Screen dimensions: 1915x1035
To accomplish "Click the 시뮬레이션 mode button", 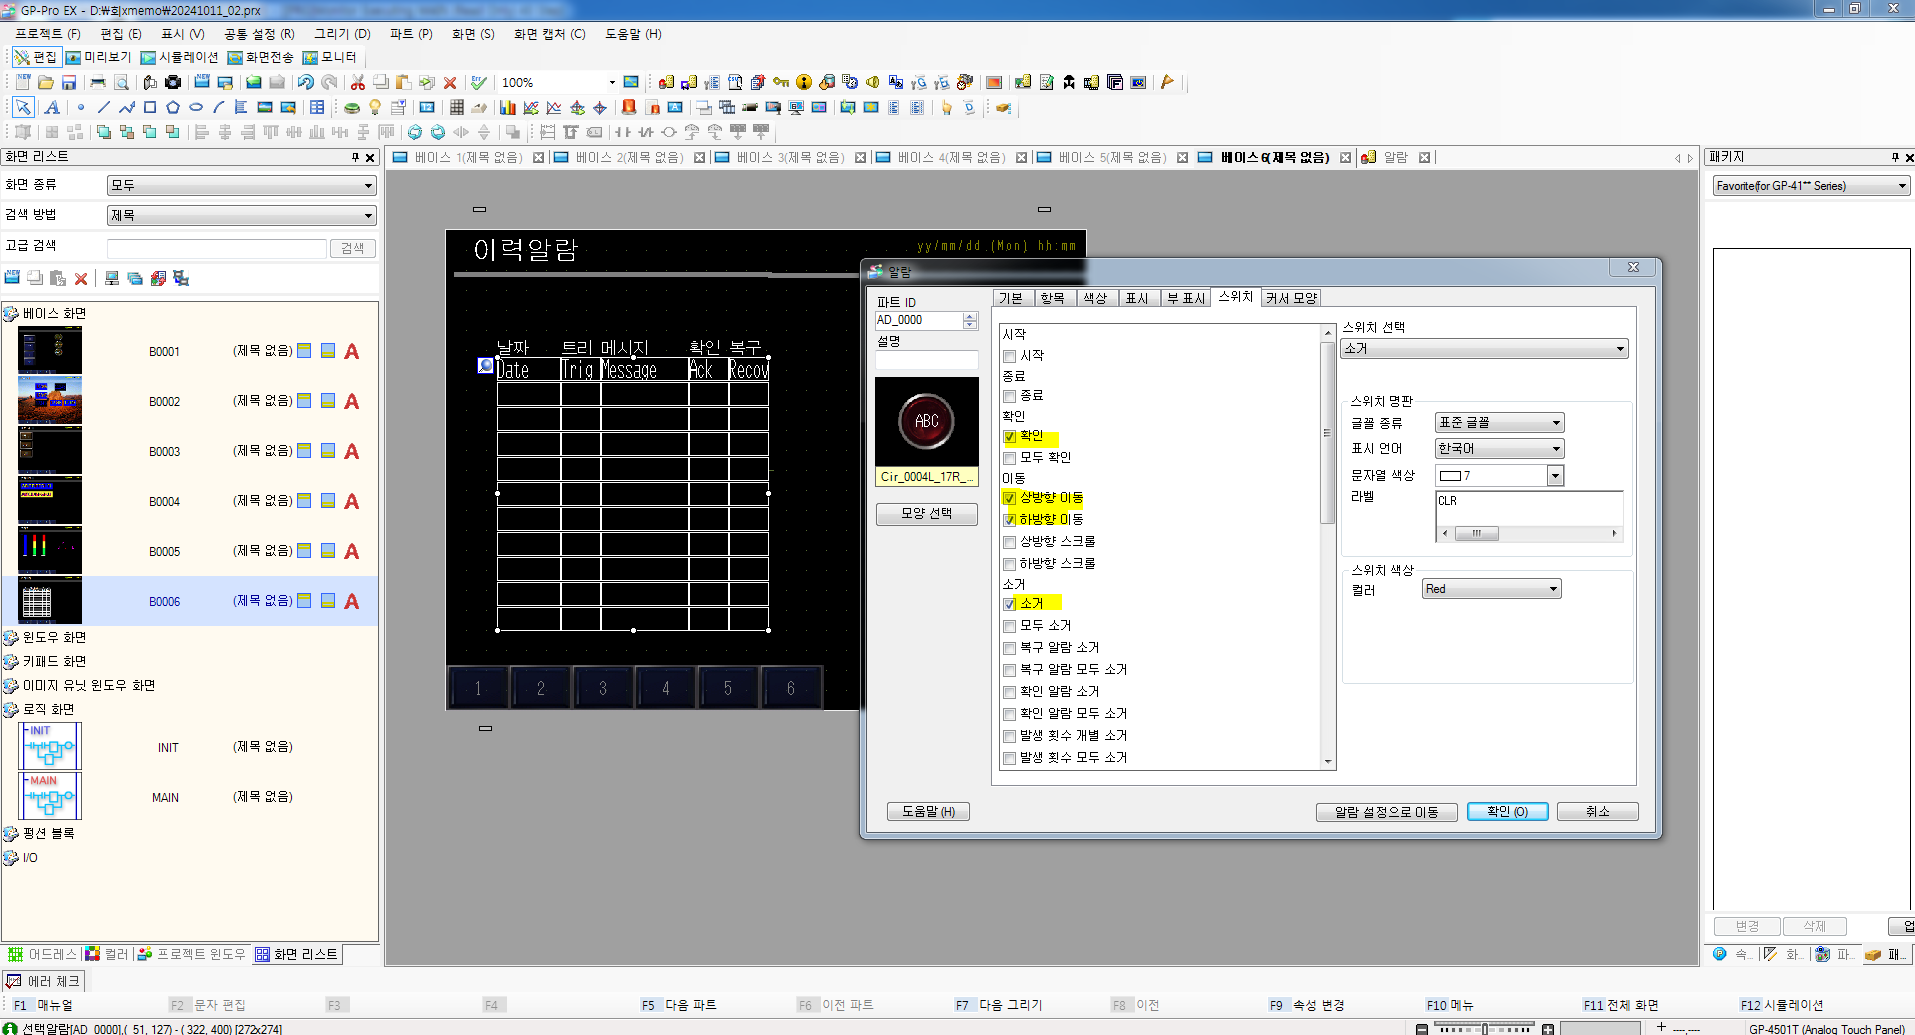I will tap(179, 57).
